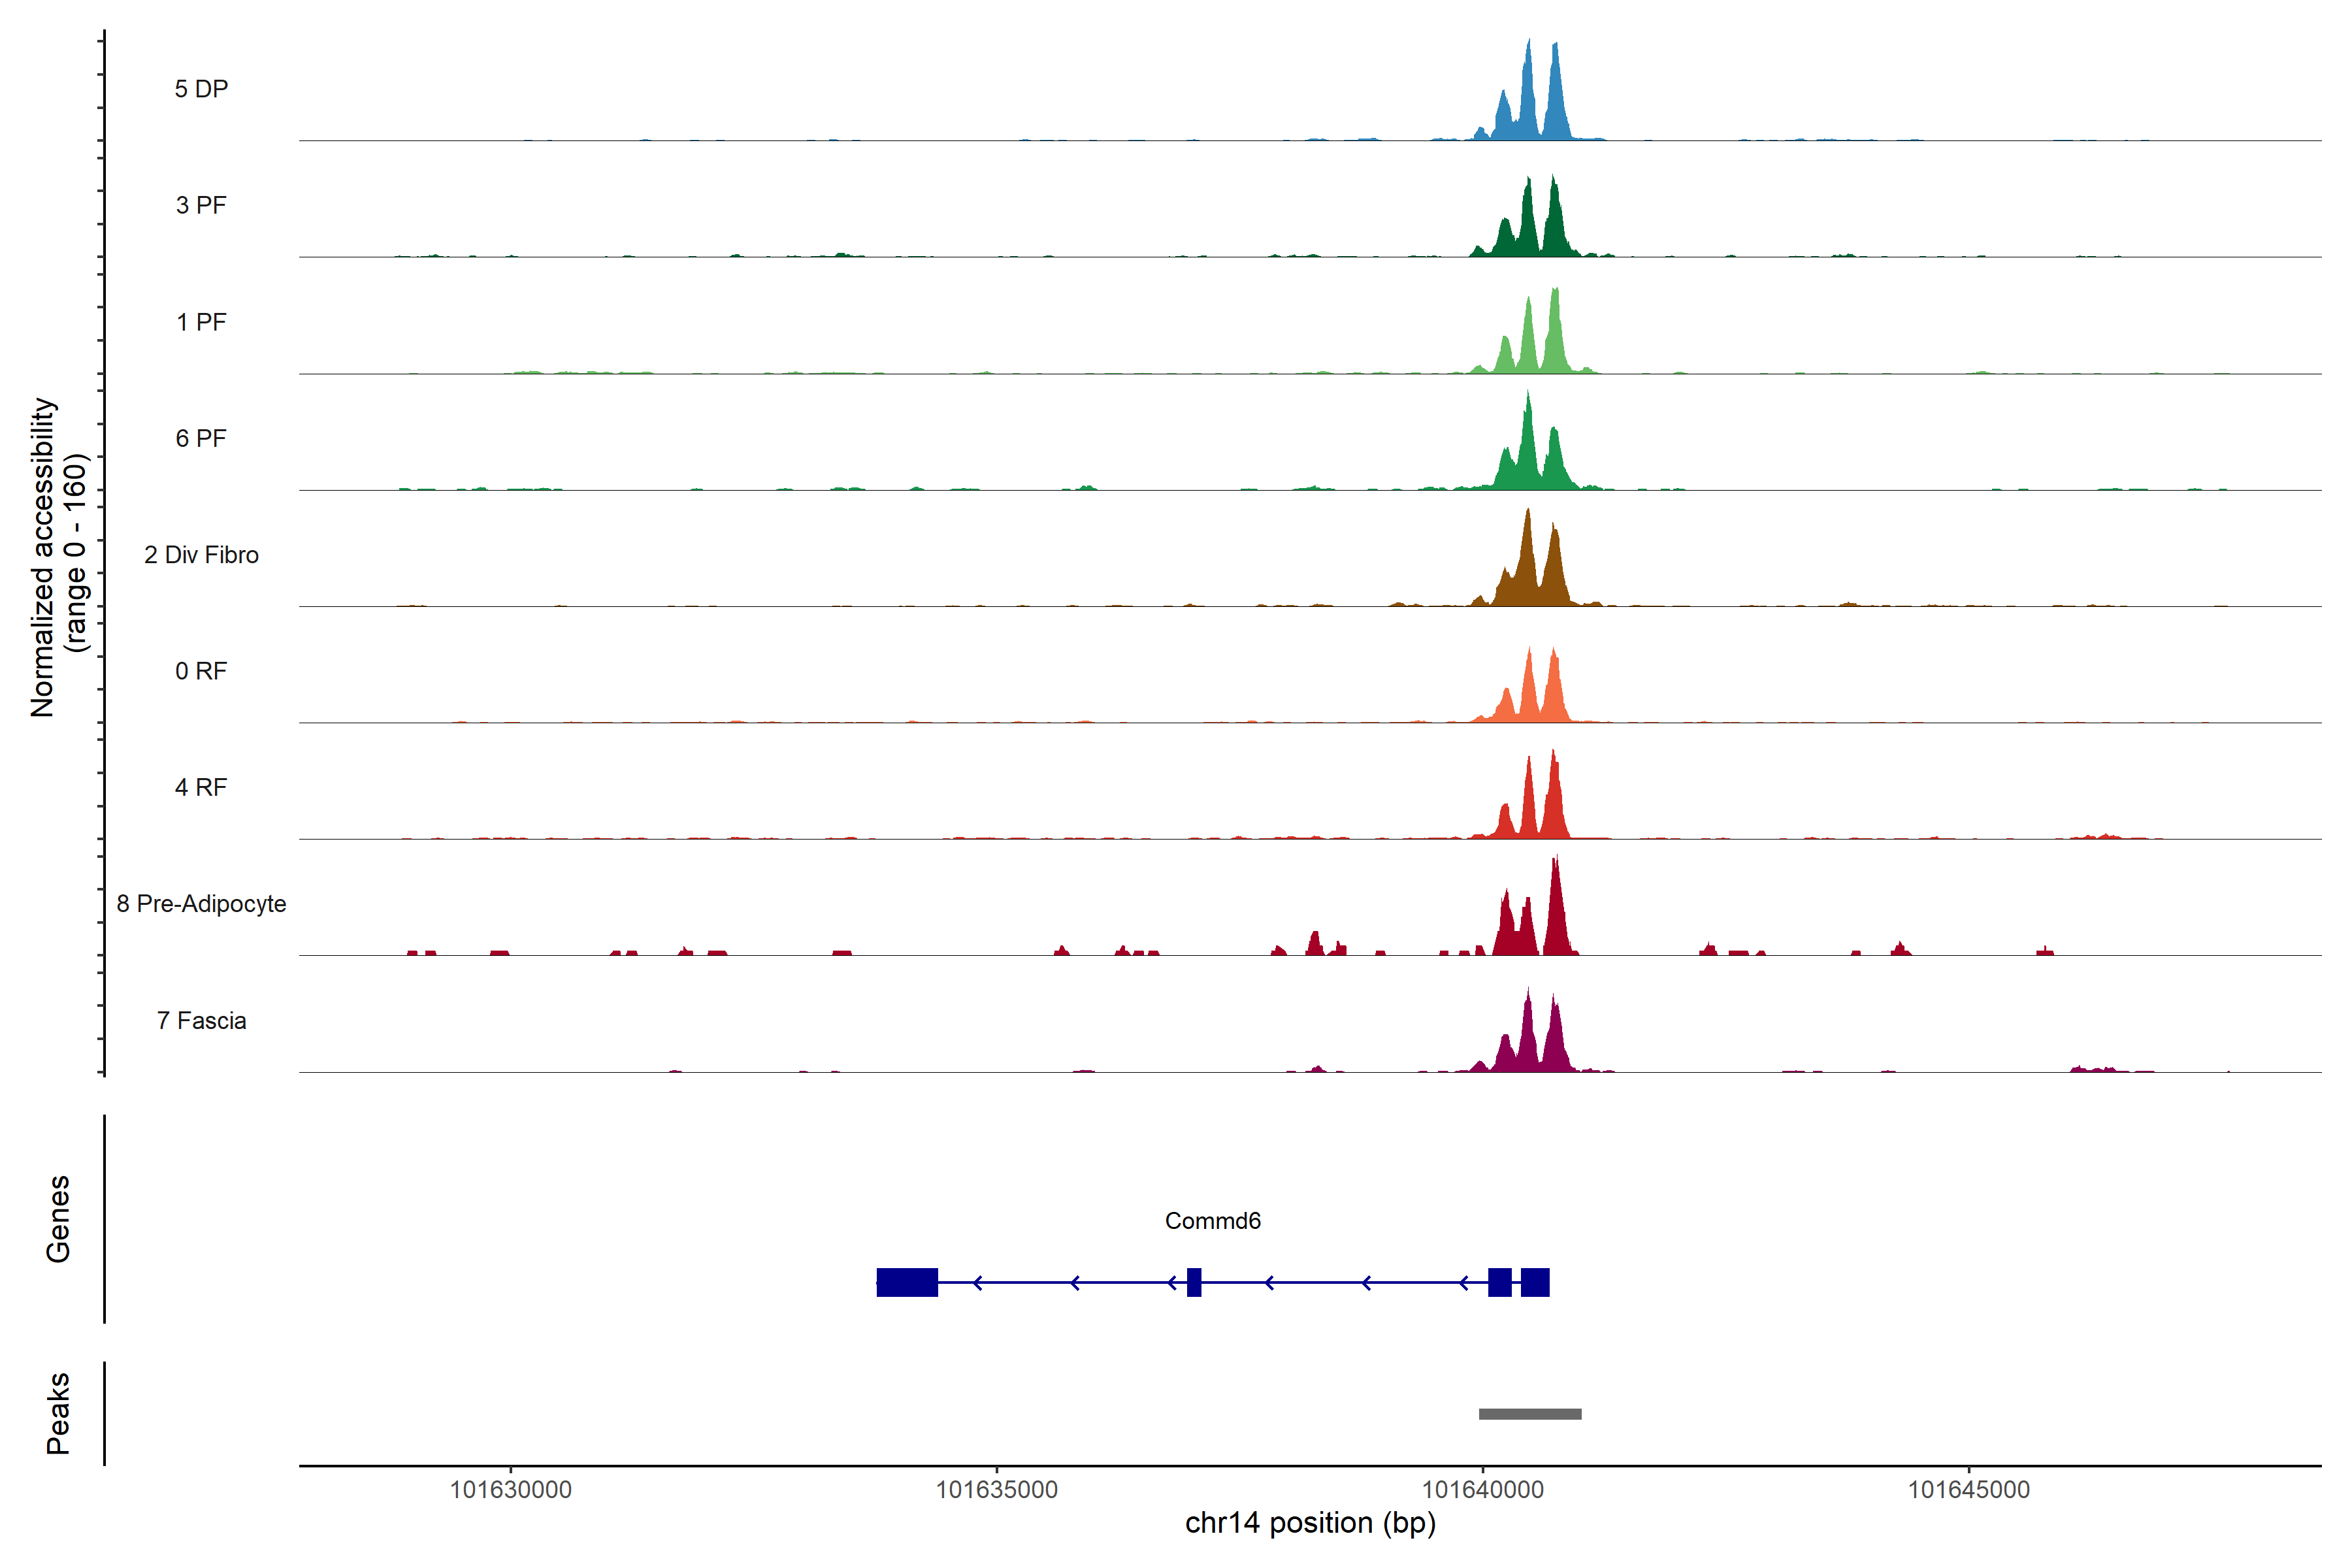Click the Commd6 gene name
Viewport: 2352px width, 1568px height.
click(x=1212, y=1221)
